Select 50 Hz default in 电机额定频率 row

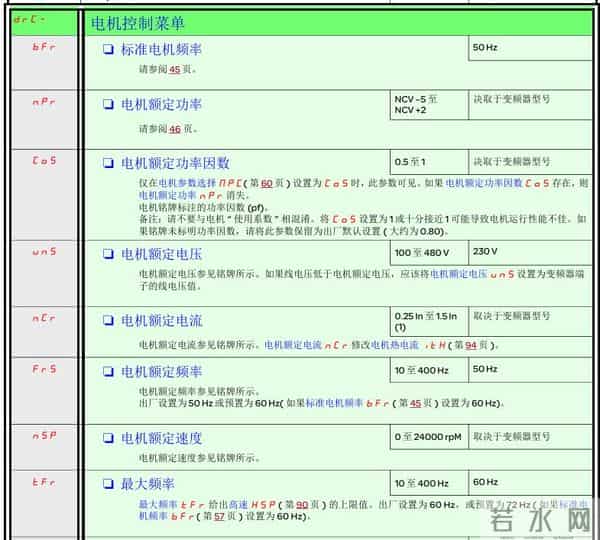(530, 370)
